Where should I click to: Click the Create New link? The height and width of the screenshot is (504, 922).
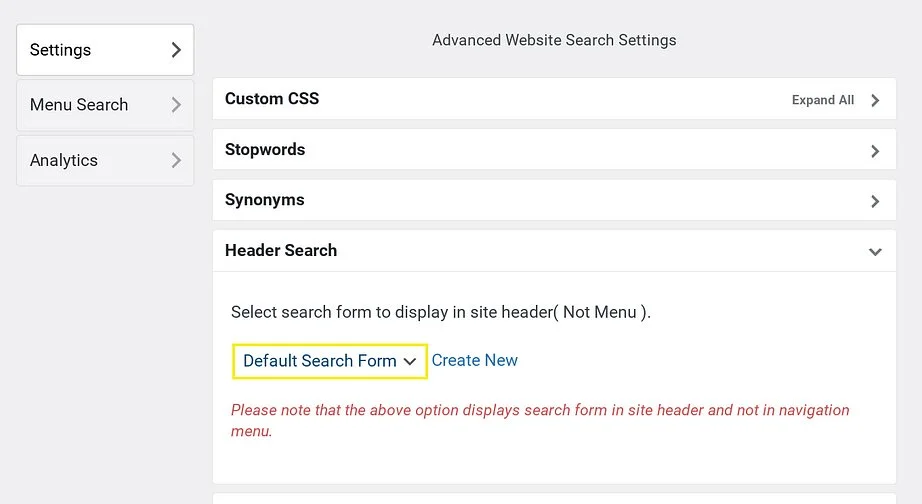pyautogui.click(x=475, y=361)
